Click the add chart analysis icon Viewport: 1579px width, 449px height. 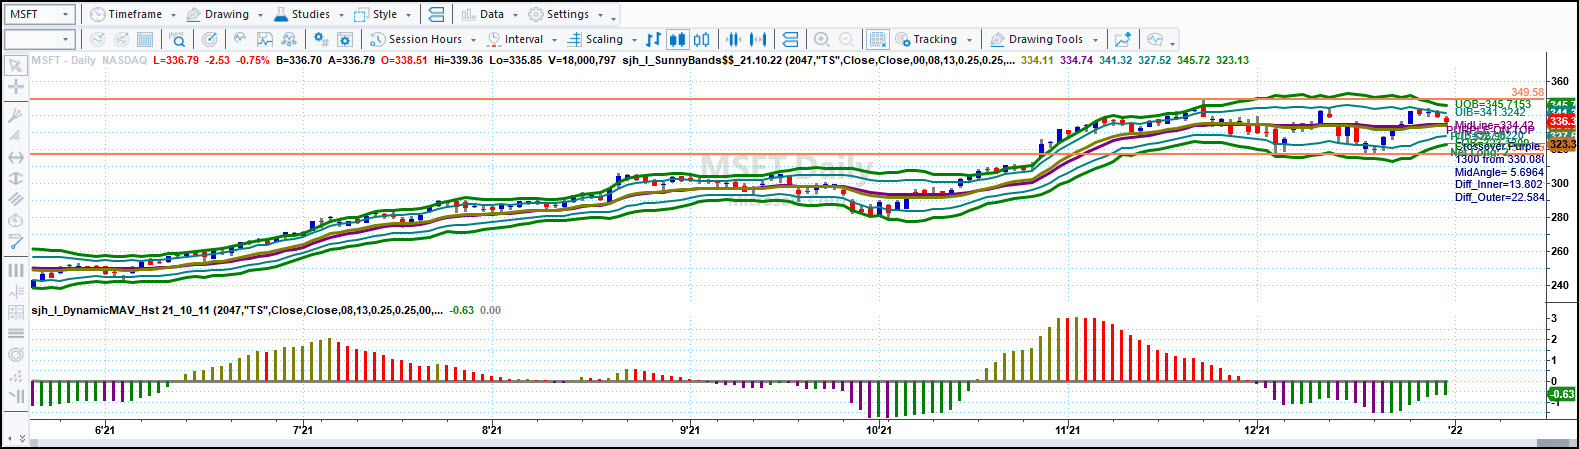click(x=1123, y=39)
